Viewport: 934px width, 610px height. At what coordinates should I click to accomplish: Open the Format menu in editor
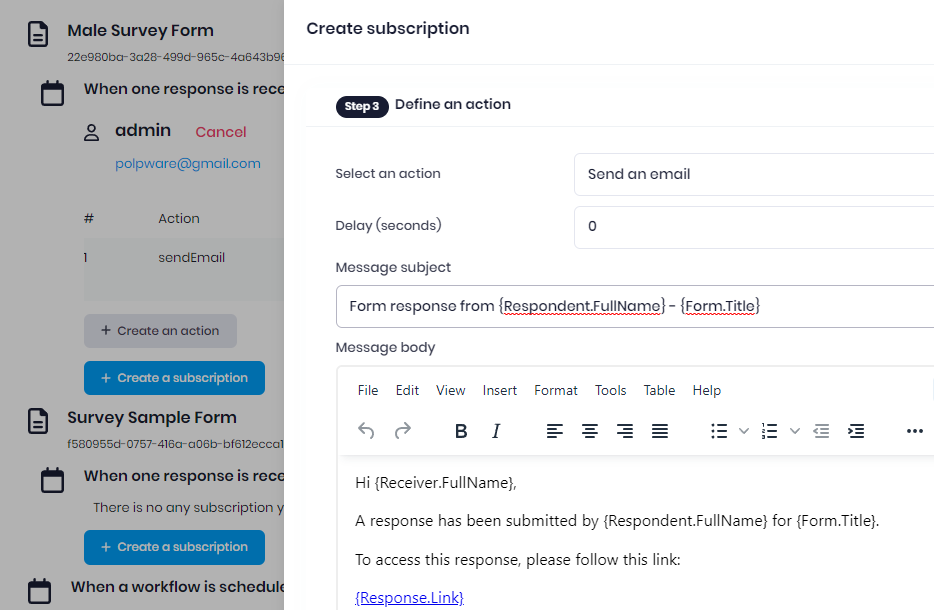[556, 390]
